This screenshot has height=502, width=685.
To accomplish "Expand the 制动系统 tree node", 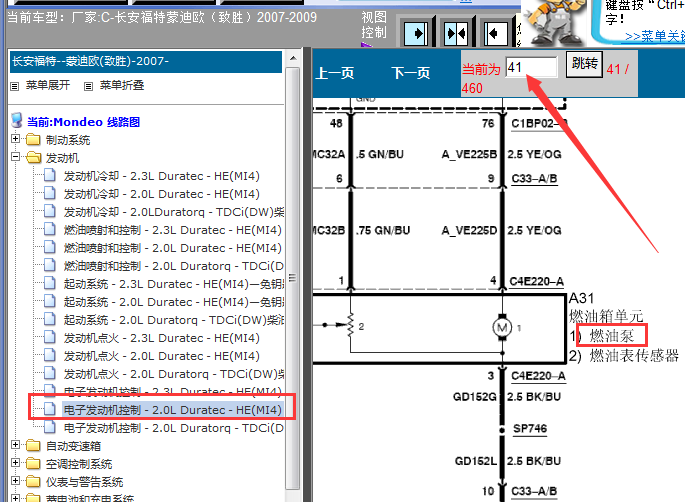I will click(x=15, y=139).
